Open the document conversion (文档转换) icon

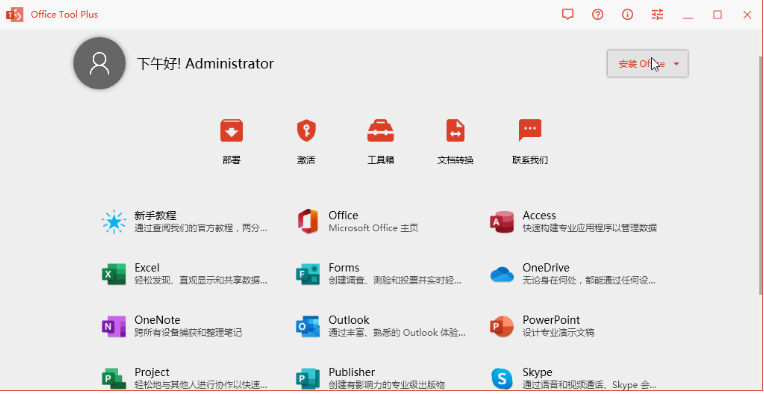(455, 131)
